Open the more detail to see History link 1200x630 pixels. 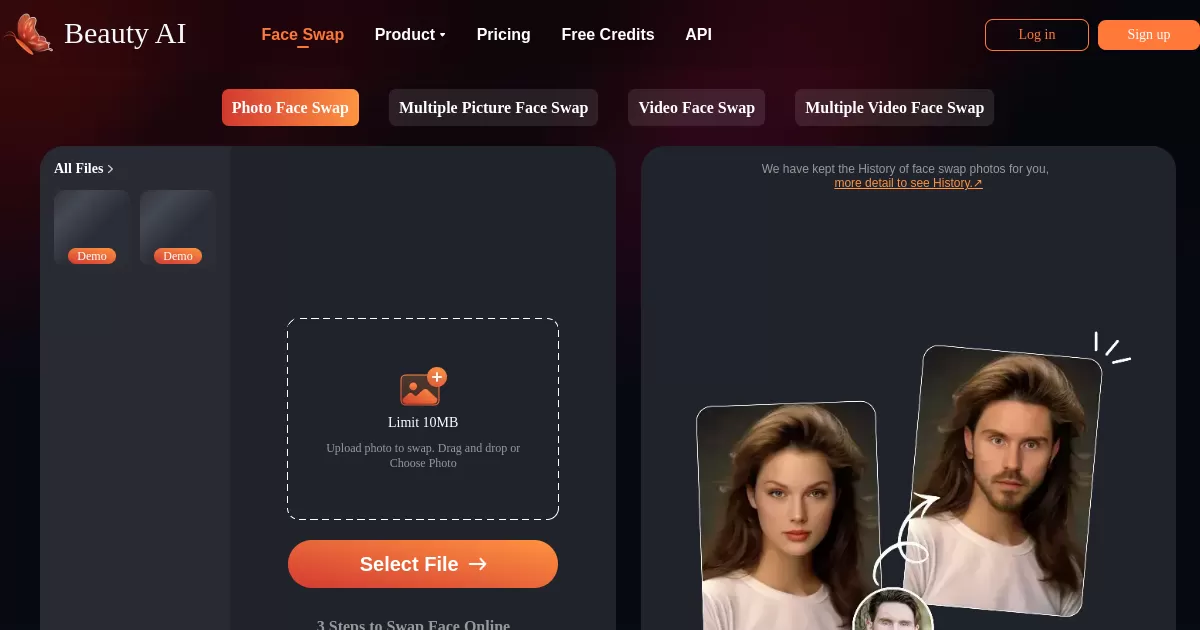[908, 183]
